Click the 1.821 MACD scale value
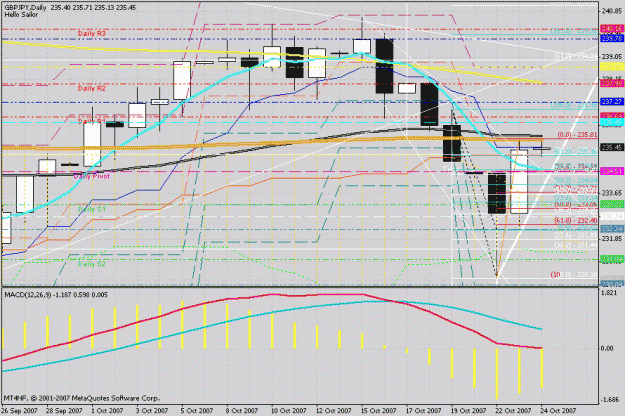The height and width of the screenshot is (416, 625). click(x=608, y=293)
